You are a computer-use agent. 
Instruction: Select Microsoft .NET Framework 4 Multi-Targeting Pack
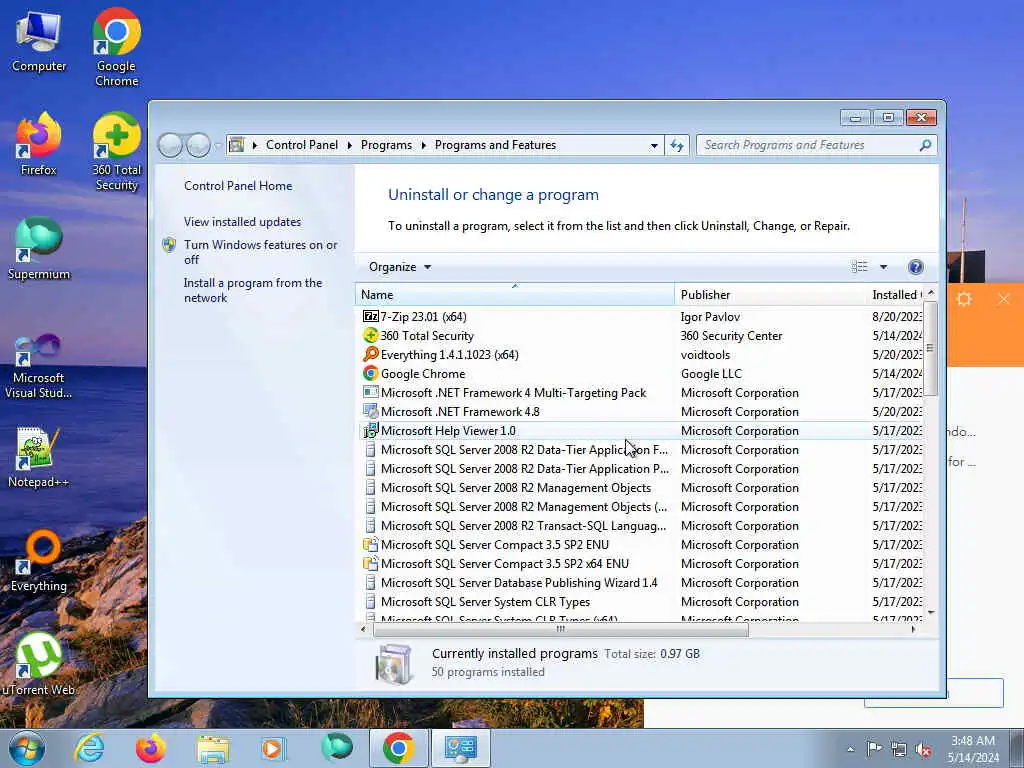(x=639, y=392)
